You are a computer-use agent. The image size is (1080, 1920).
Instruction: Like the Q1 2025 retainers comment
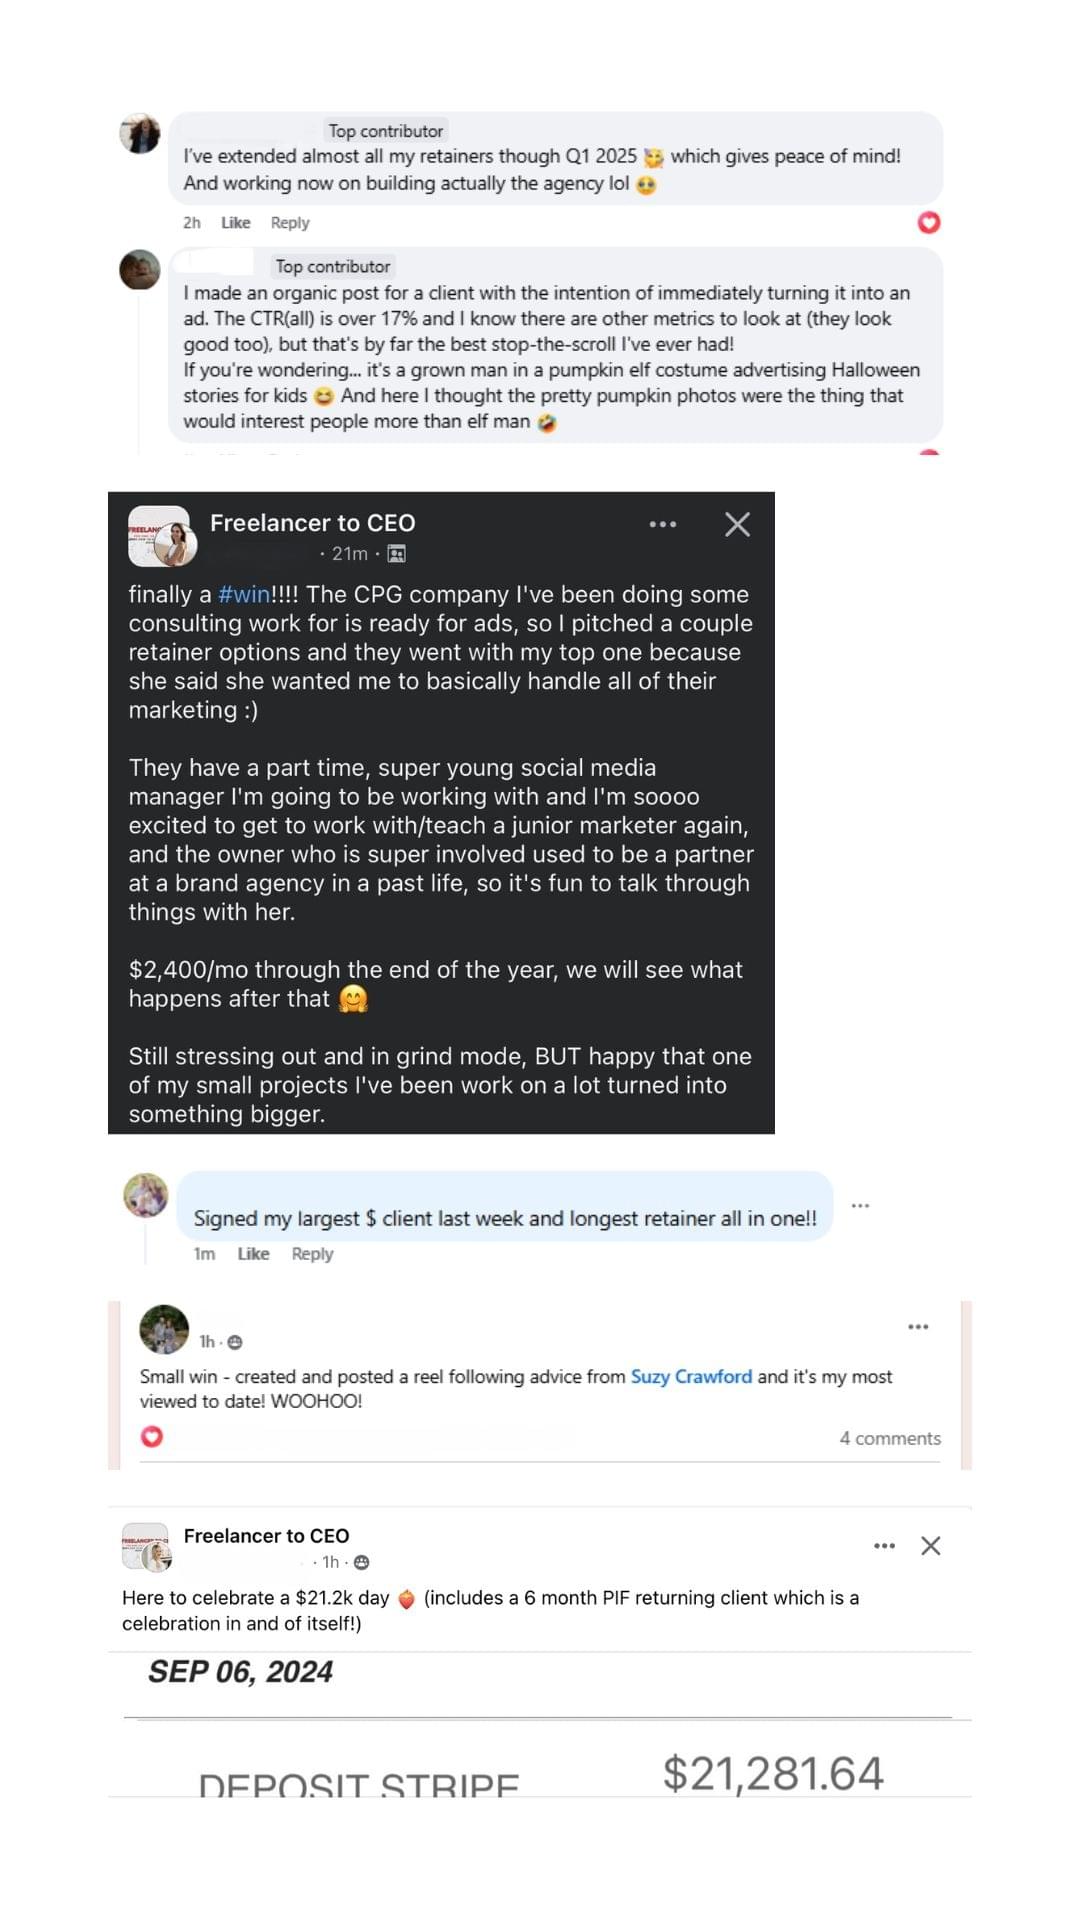pyautogui.click(x=235, y=223)
